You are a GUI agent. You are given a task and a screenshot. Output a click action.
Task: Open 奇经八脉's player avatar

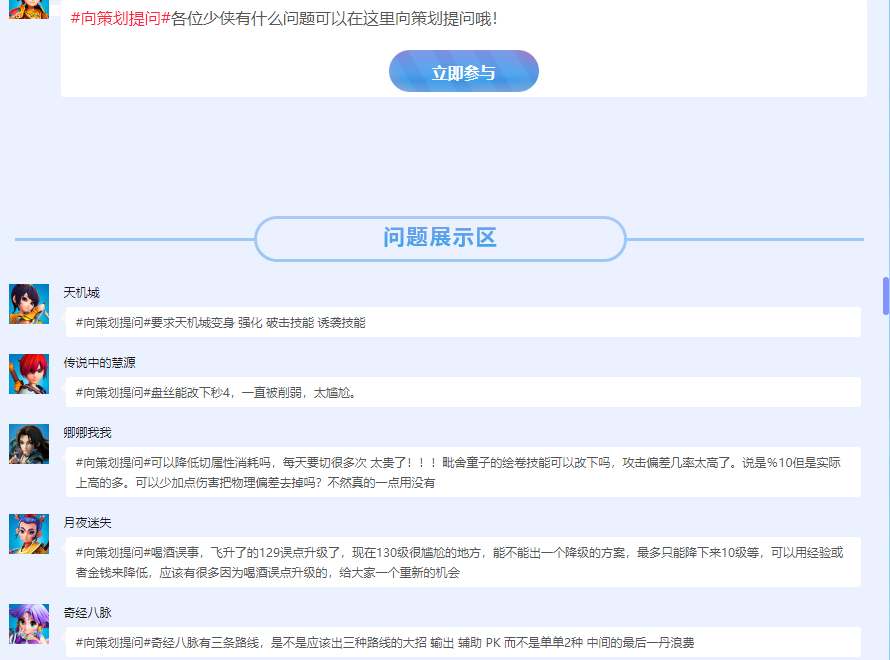pyautogui.click(x=29, y=626)
